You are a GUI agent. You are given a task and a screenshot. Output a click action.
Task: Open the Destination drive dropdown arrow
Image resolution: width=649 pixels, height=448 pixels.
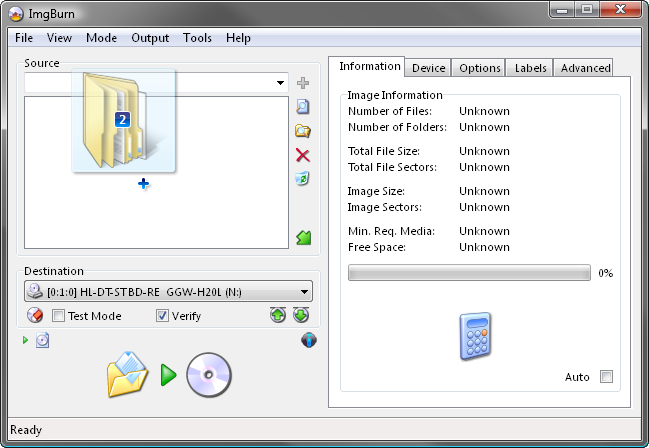[x=305, y=291]
